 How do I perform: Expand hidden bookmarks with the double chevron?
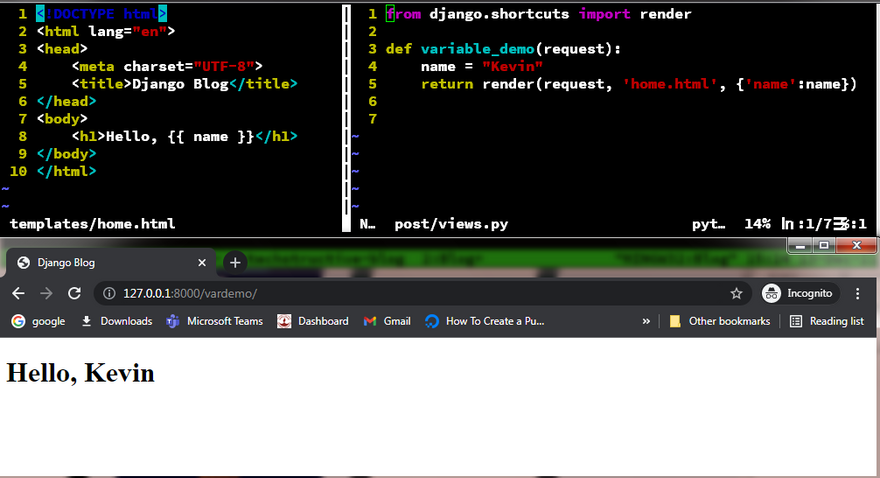click(x=646, y=321)
